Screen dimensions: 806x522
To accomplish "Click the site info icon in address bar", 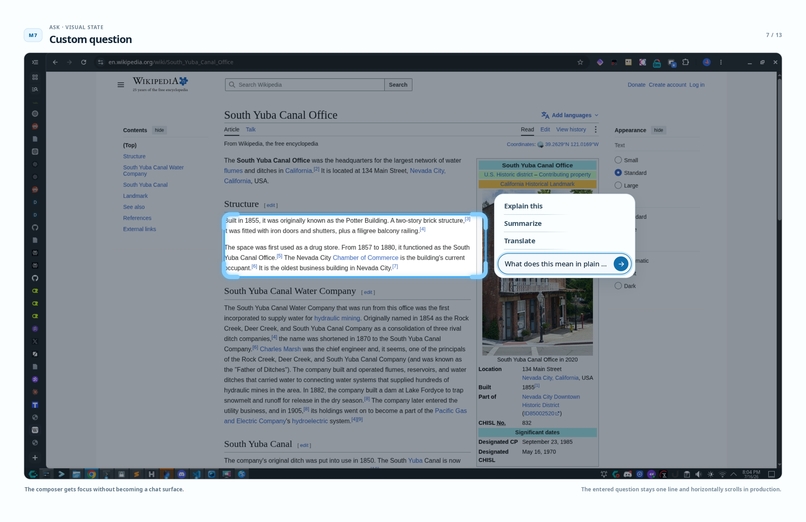I will point(101,62).
